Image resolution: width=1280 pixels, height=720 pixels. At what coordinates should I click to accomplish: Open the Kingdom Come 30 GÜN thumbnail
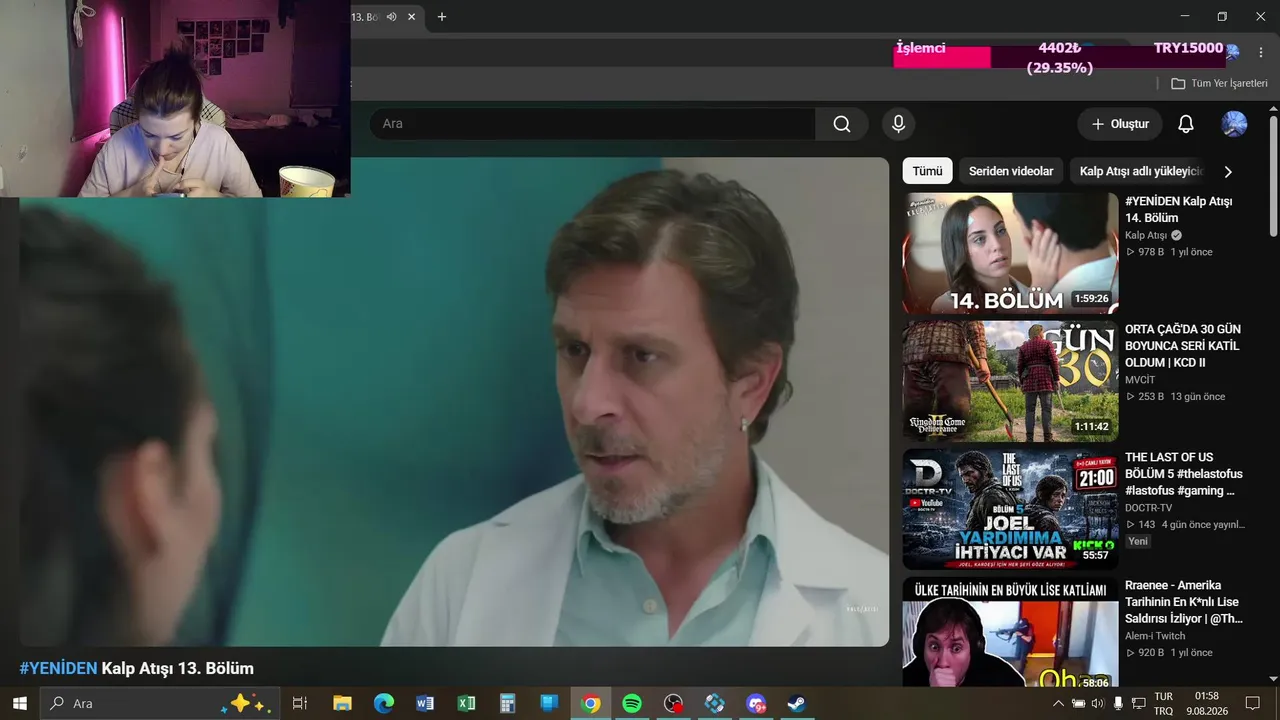click(x=1010, y=381)
